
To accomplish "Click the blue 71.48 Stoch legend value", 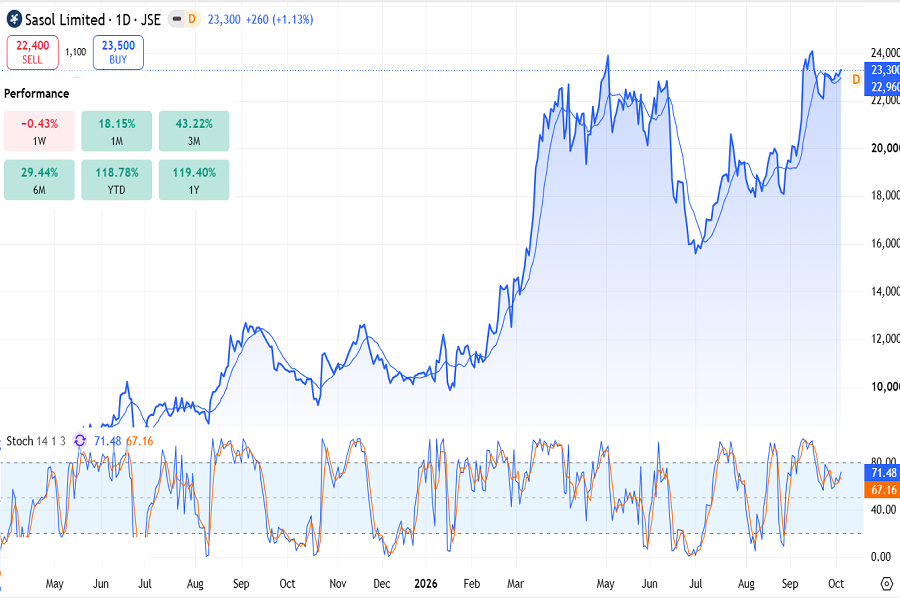I will (107, 441).
